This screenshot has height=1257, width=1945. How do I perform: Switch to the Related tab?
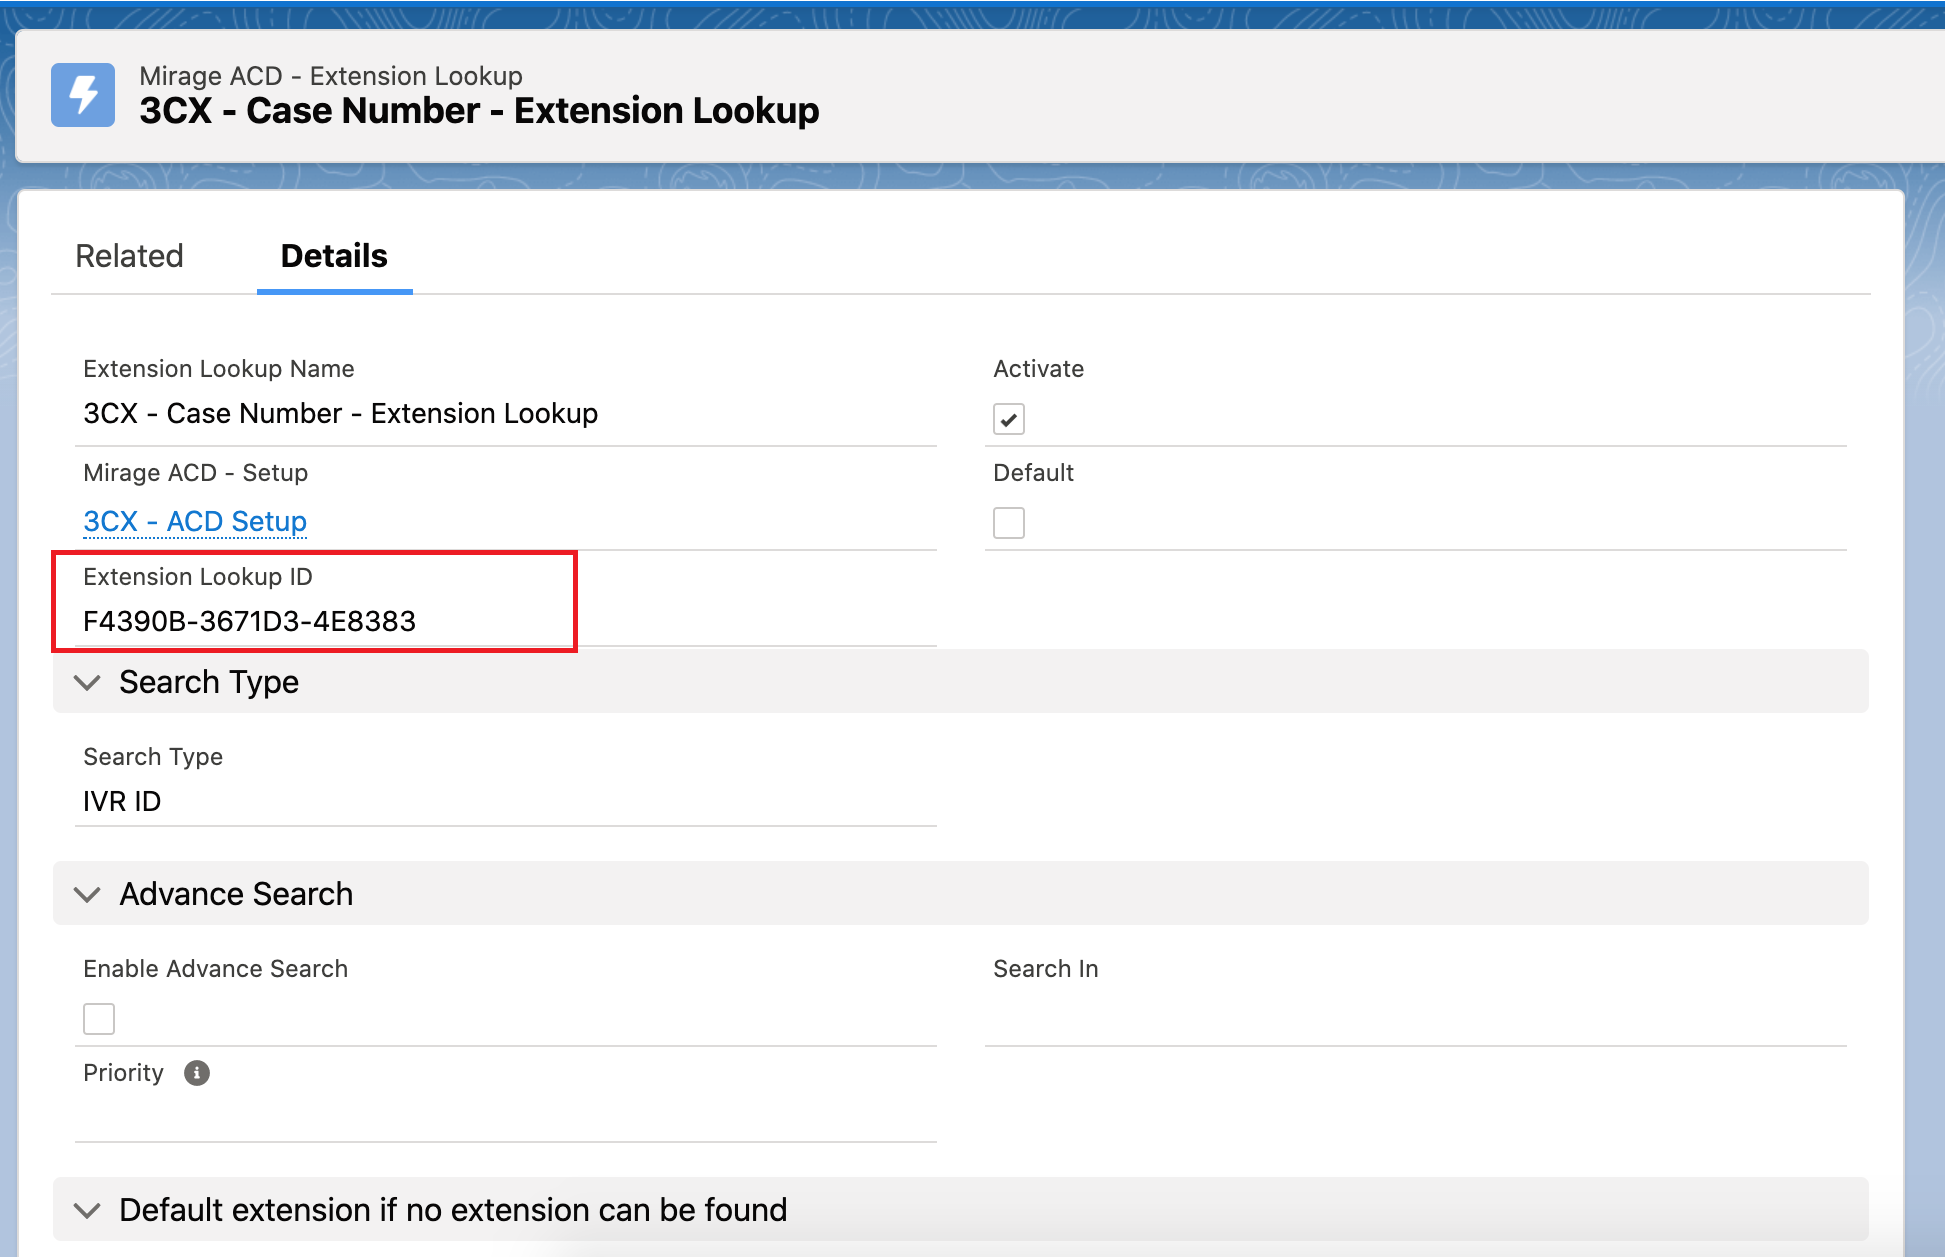point(130,256)
